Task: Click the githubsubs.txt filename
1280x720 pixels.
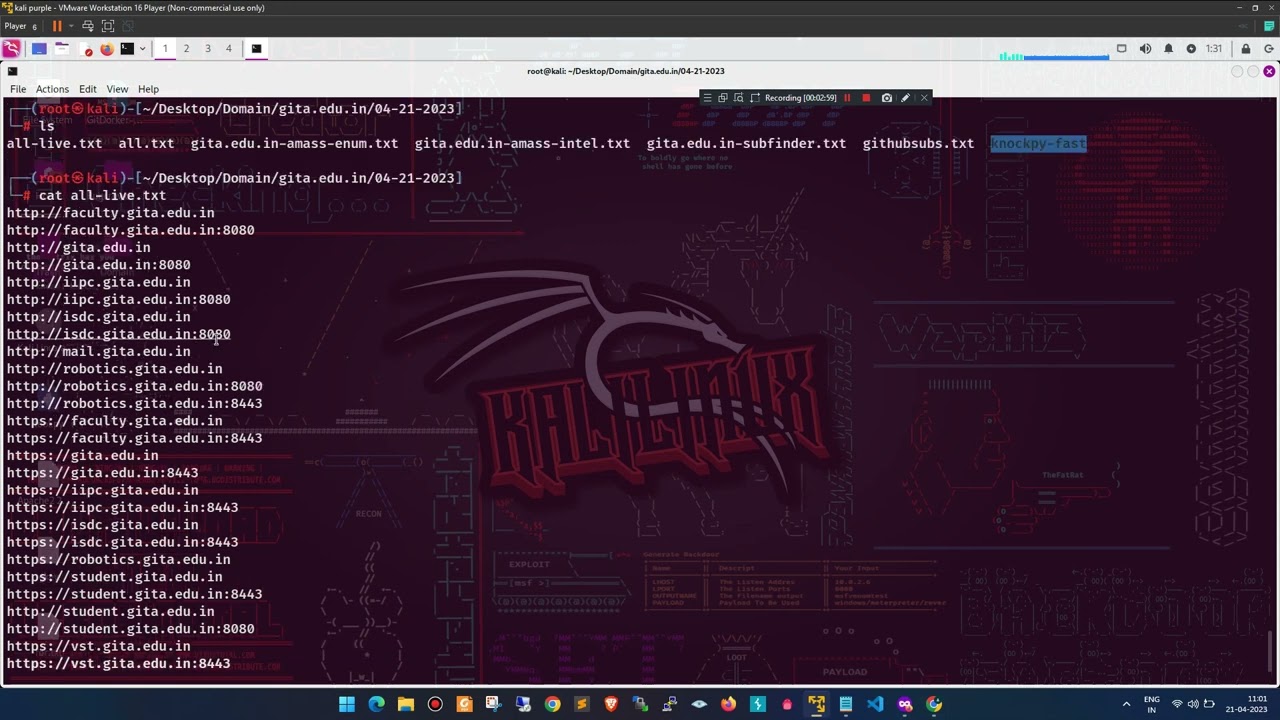Action: click(918, 143)
